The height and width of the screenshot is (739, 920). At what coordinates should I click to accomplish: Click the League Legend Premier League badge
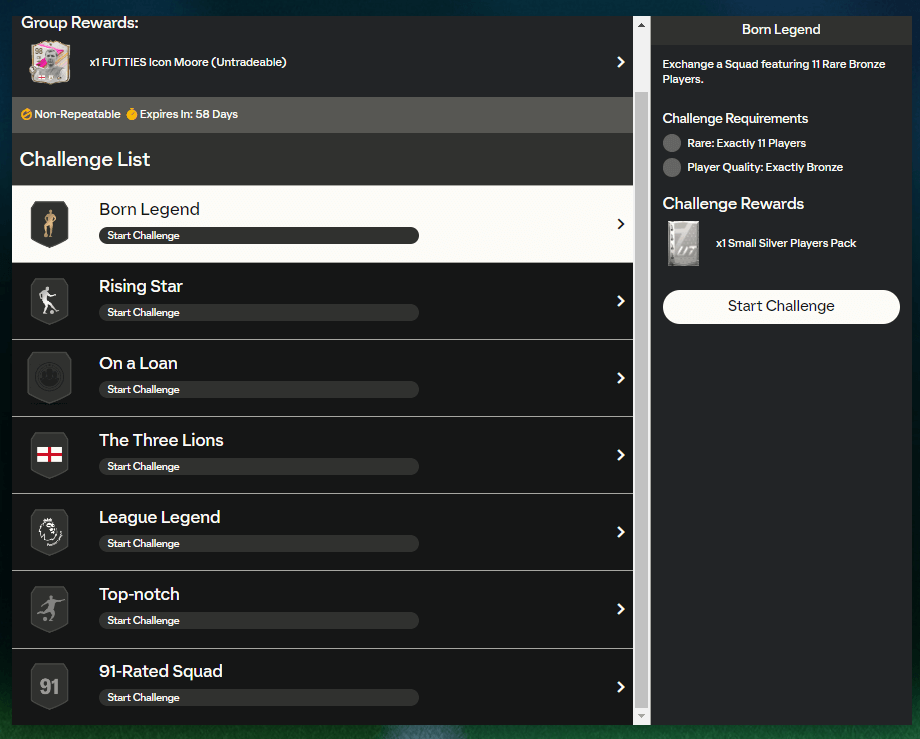[x=48, y=532]
